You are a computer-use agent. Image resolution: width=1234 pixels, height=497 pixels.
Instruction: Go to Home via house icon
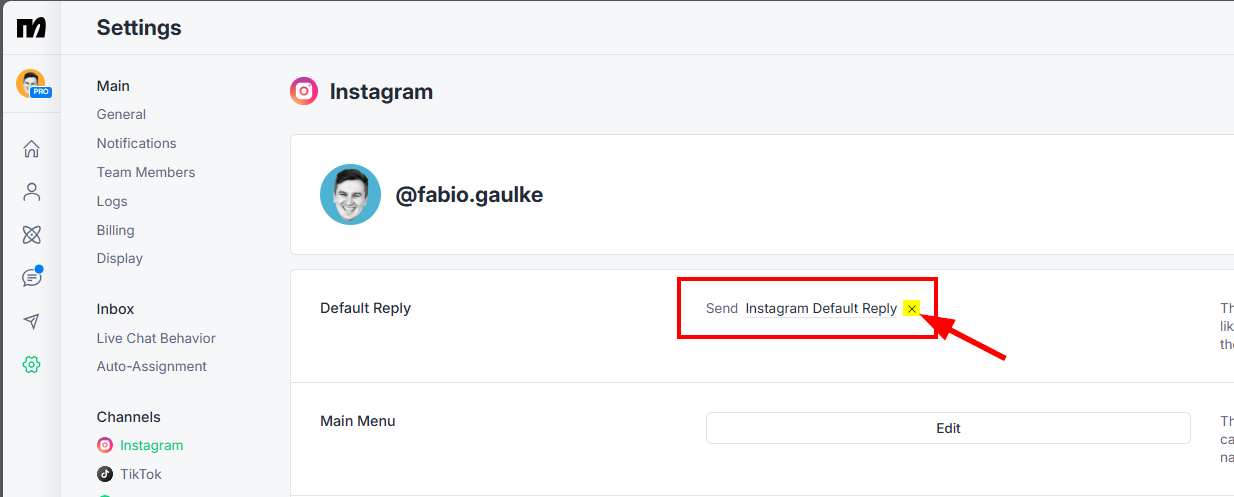(x=32, y=149)
